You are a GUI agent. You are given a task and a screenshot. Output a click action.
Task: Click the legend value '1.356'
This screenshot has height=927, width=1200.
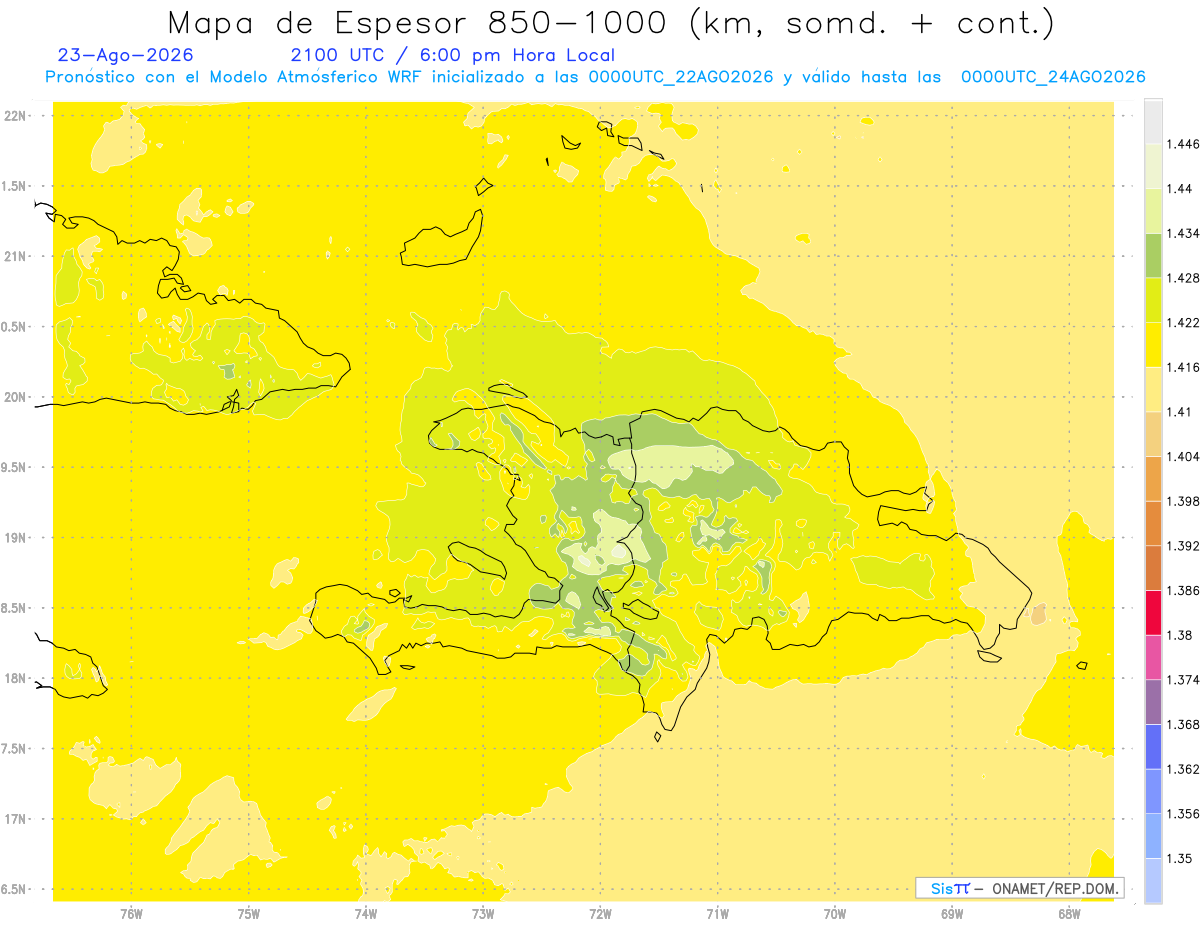(x=1185, y=813)
